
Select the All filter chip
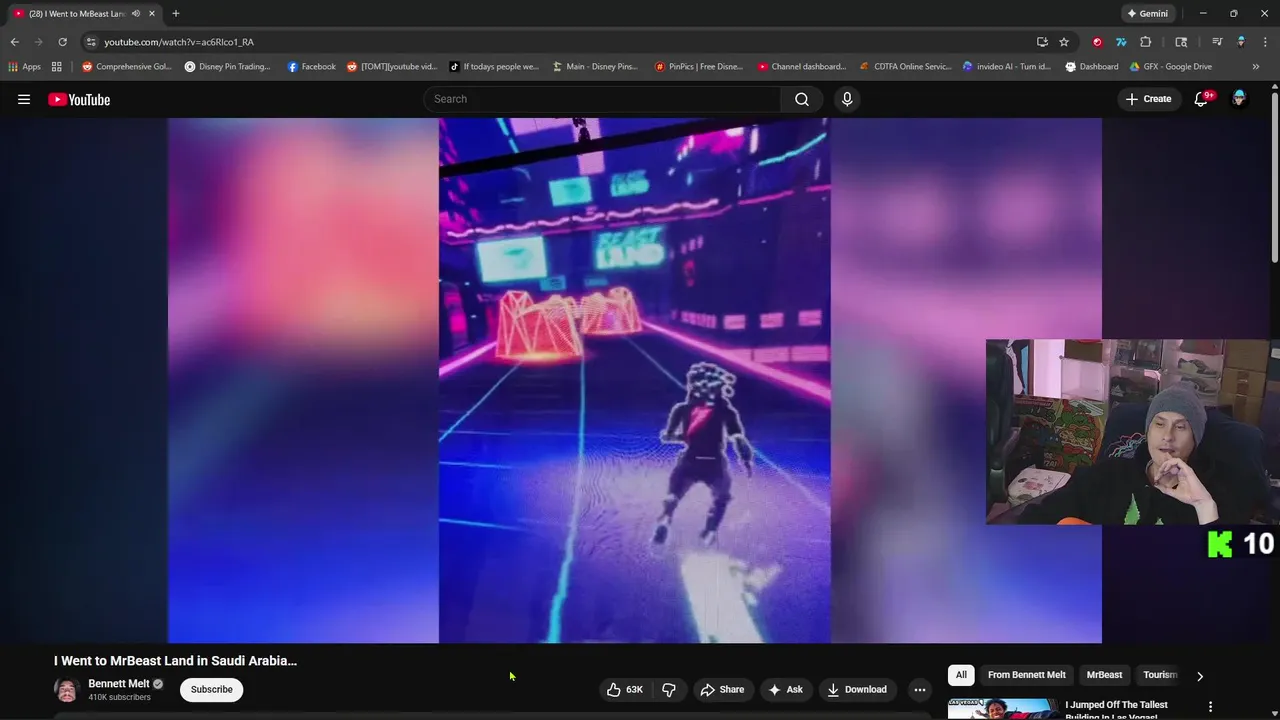[961, 675]
